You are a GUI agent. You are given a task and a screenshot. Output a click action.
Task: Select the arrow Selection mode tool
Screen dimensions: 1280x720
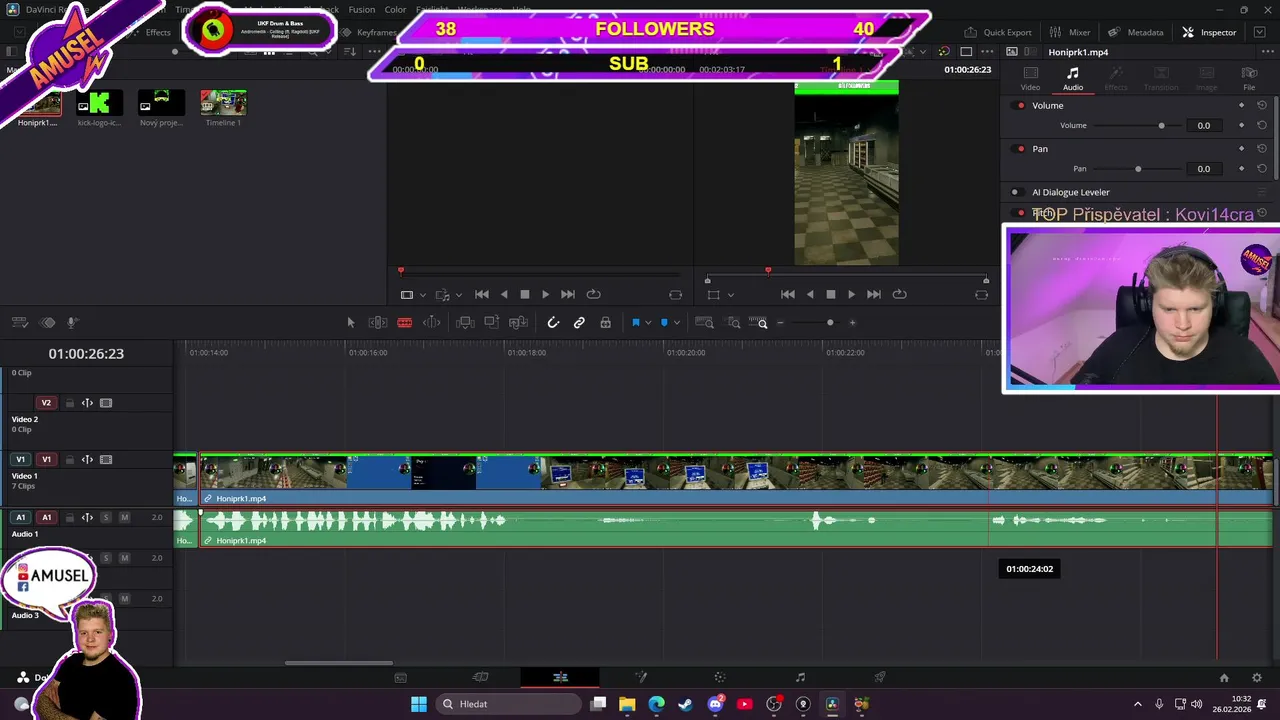(x=350, y=322)
